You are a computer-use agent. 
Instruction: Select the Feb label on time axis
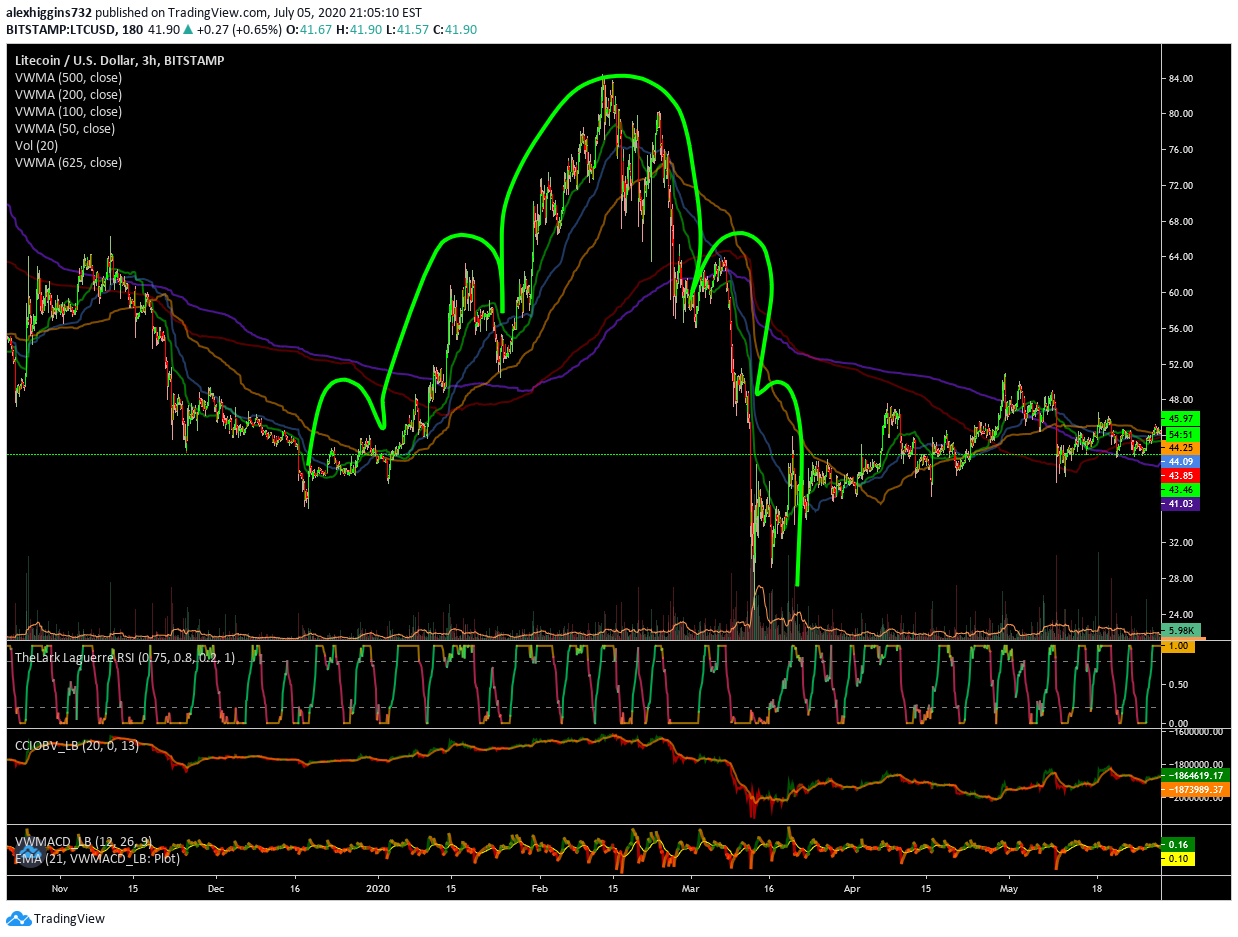coord(540,887)
